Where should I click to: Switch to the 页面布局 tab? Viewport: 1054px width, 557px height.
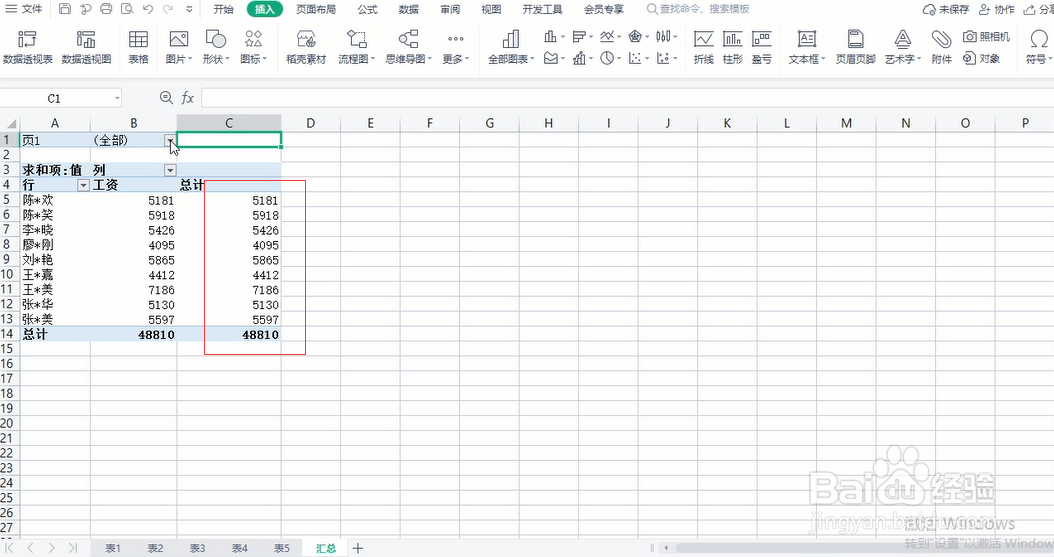[316, 9]
